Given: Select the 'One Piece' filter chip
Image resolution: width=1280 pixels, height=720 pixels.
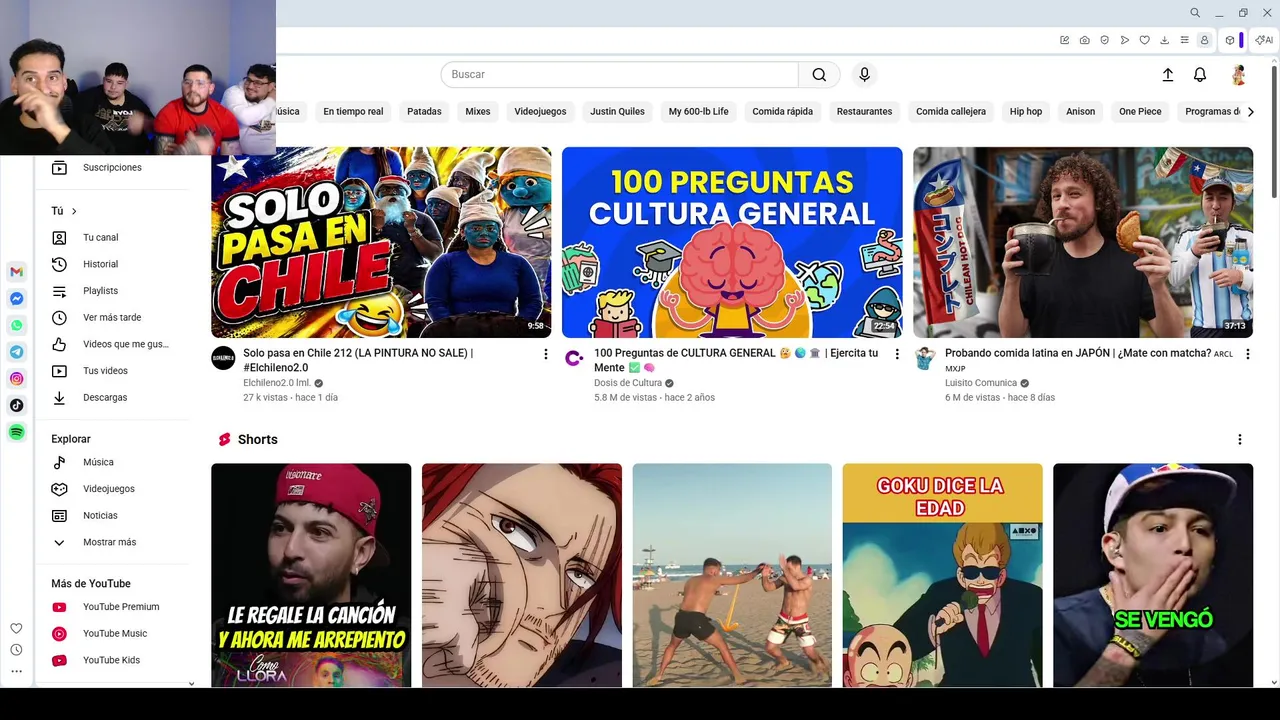Looking at the screenshot, I should pos(1140,111).
